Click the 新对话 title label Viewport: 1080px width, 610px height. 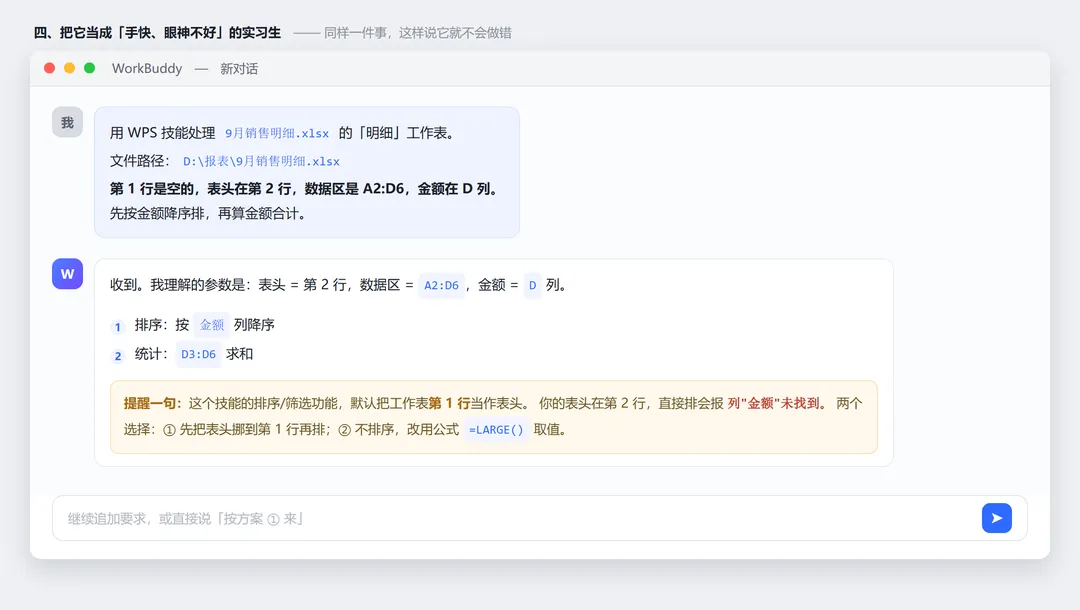tap(239, 69)
